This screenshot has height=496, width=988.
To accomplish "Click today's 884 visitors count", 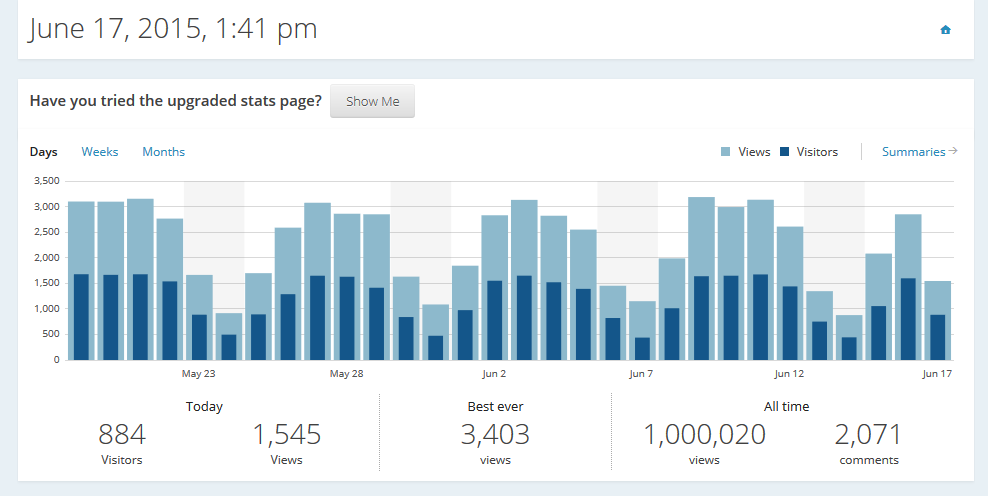I will [x=122, y=435].
